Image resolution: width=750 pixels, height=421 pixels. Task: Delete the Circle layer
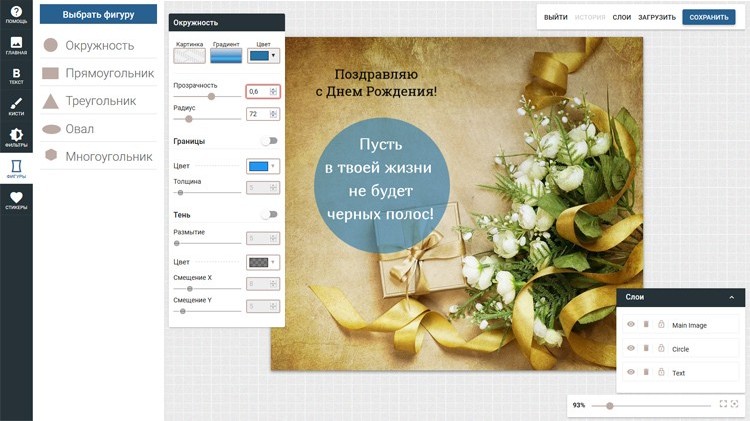[x=646, y=348]
